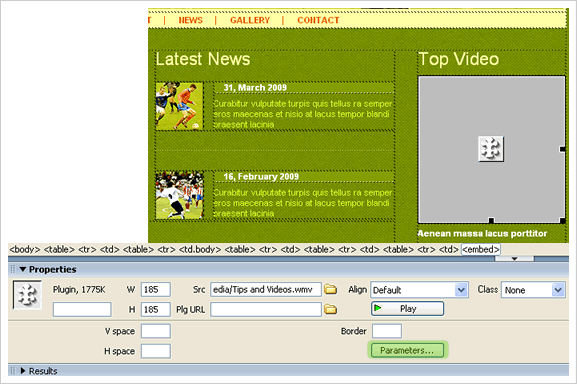The height and width of the screenshot is (384, 577).
Task: Click the 16, February 2009 date text
Action: click(261, 177)
